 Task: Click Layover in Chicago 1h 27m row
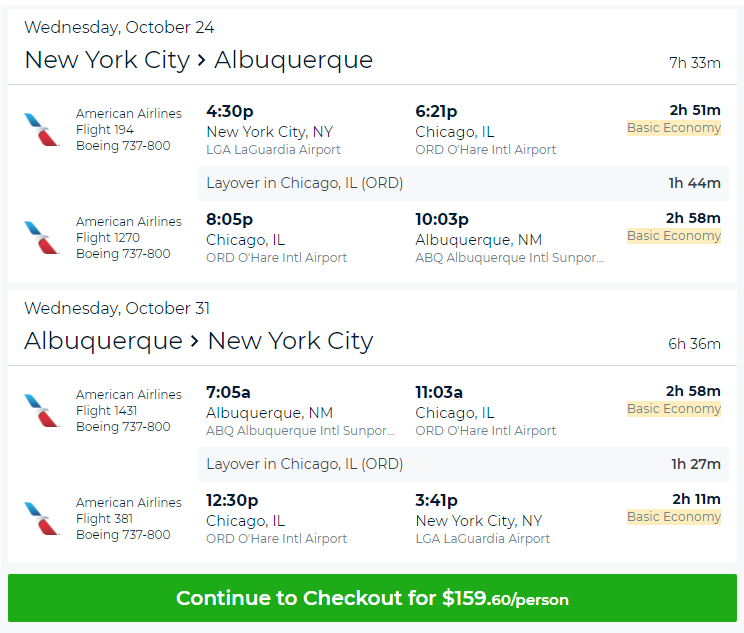(x=459, y=464)
